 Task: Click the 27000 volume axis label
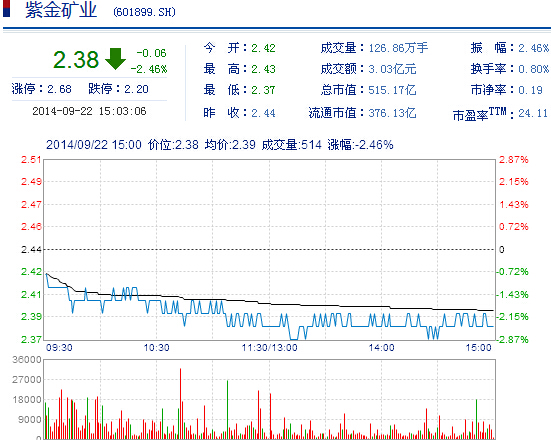click(27, 380)
